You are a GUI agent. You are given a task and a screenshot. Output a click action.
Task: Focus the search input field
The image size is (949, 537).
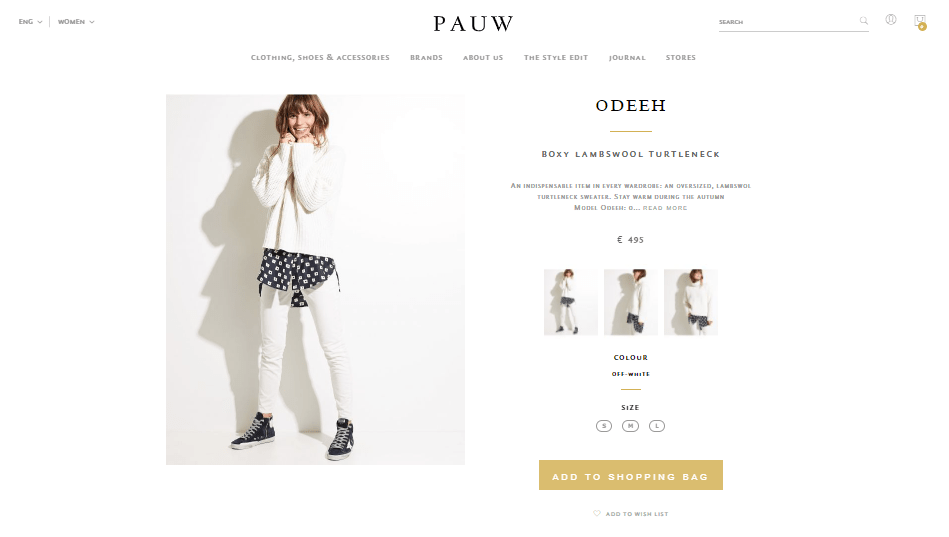point(787,22)
